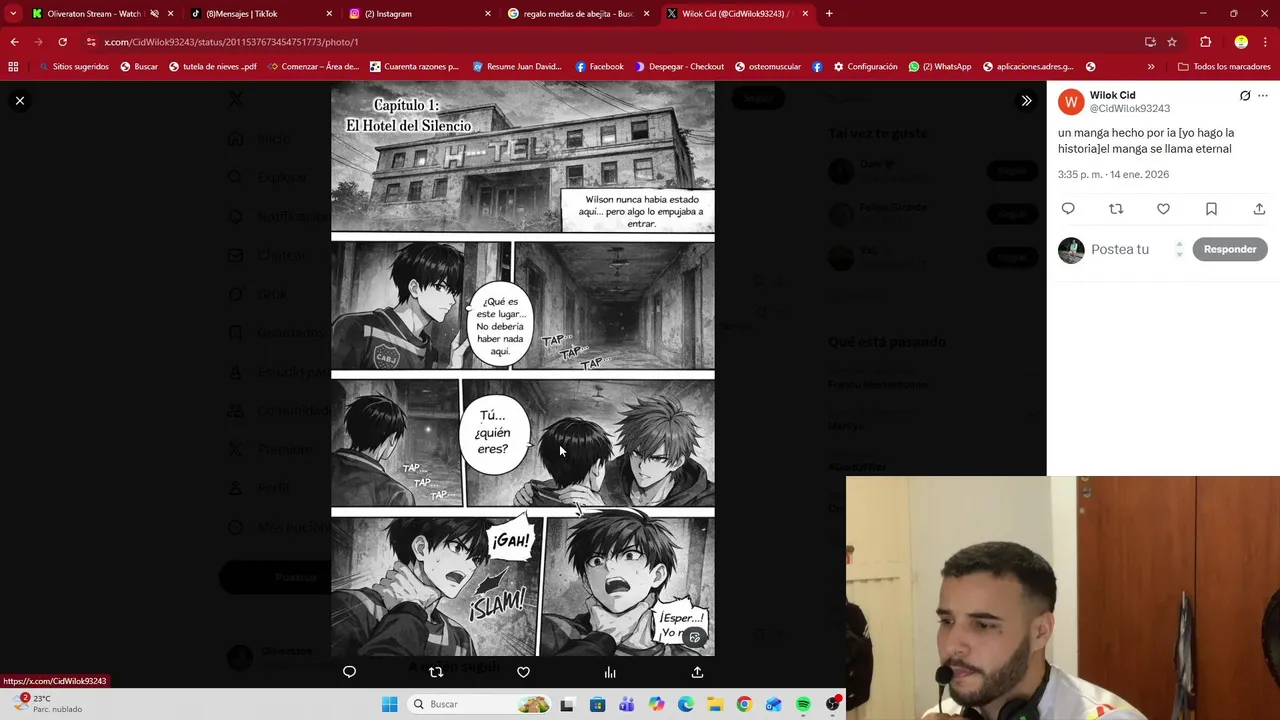Open 'Despegar - Checkout' bookmark
Viewport: 1280px width, 720px height.
point(679,67)
